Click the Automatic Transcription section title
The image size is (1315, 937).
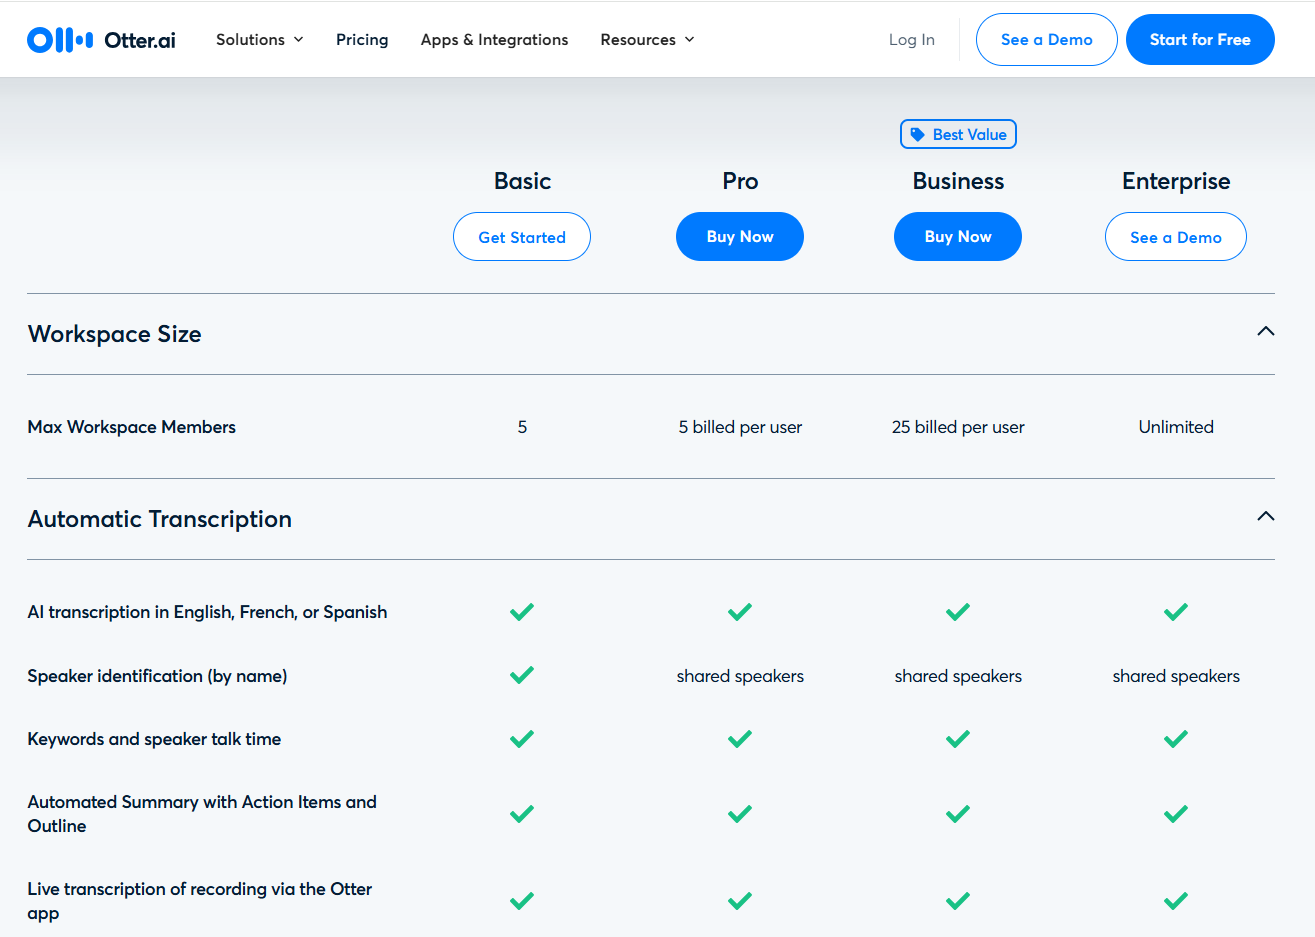click(160, 519)
